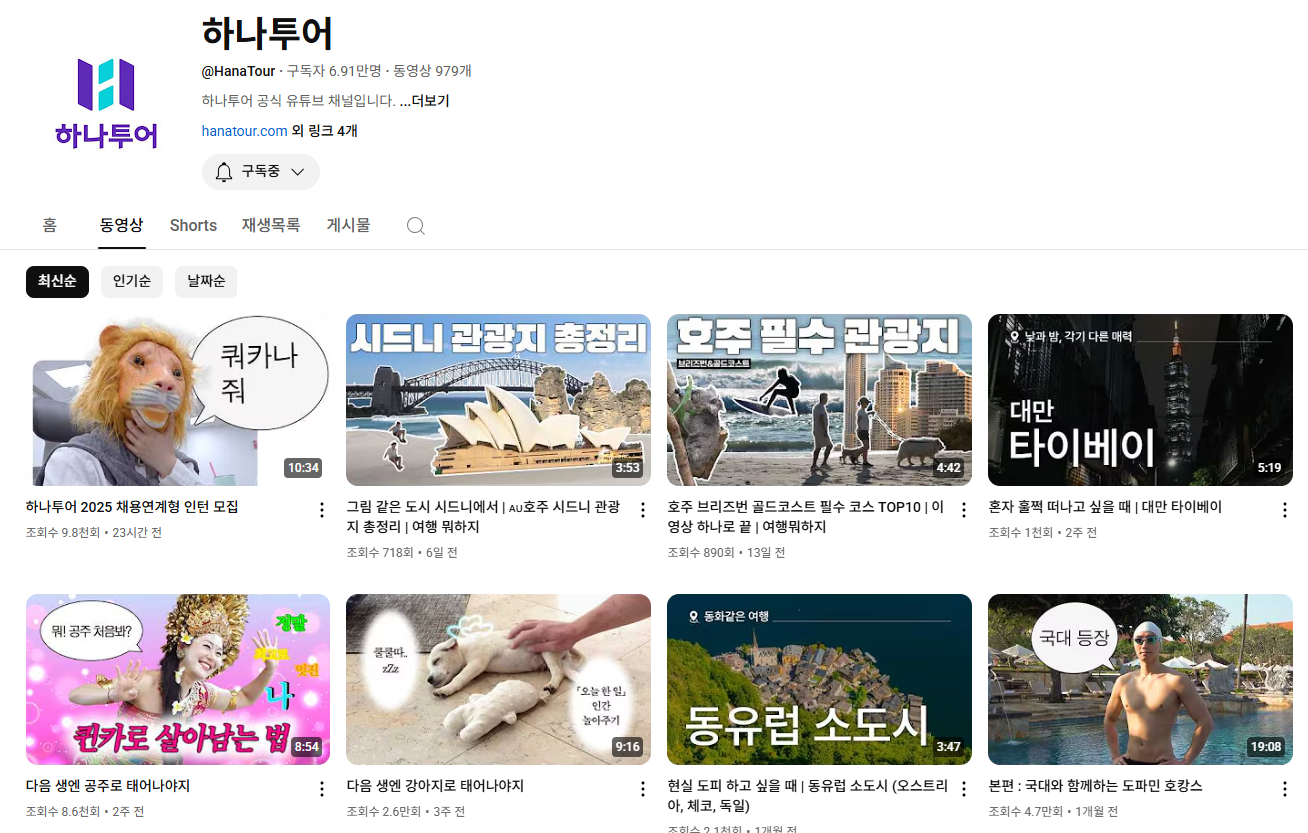
Task: Select the 인기순 sort chip
Action: coord(132,282)
